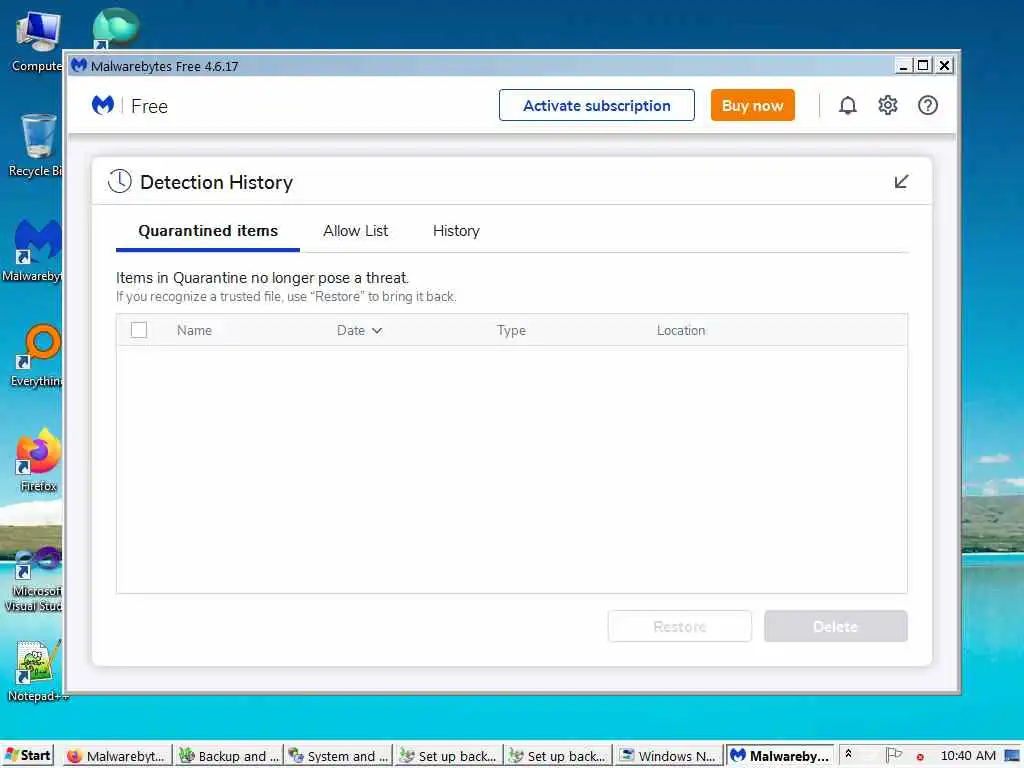Switch to the Allow List tab

pyautogui.click(x=355, y=231)
